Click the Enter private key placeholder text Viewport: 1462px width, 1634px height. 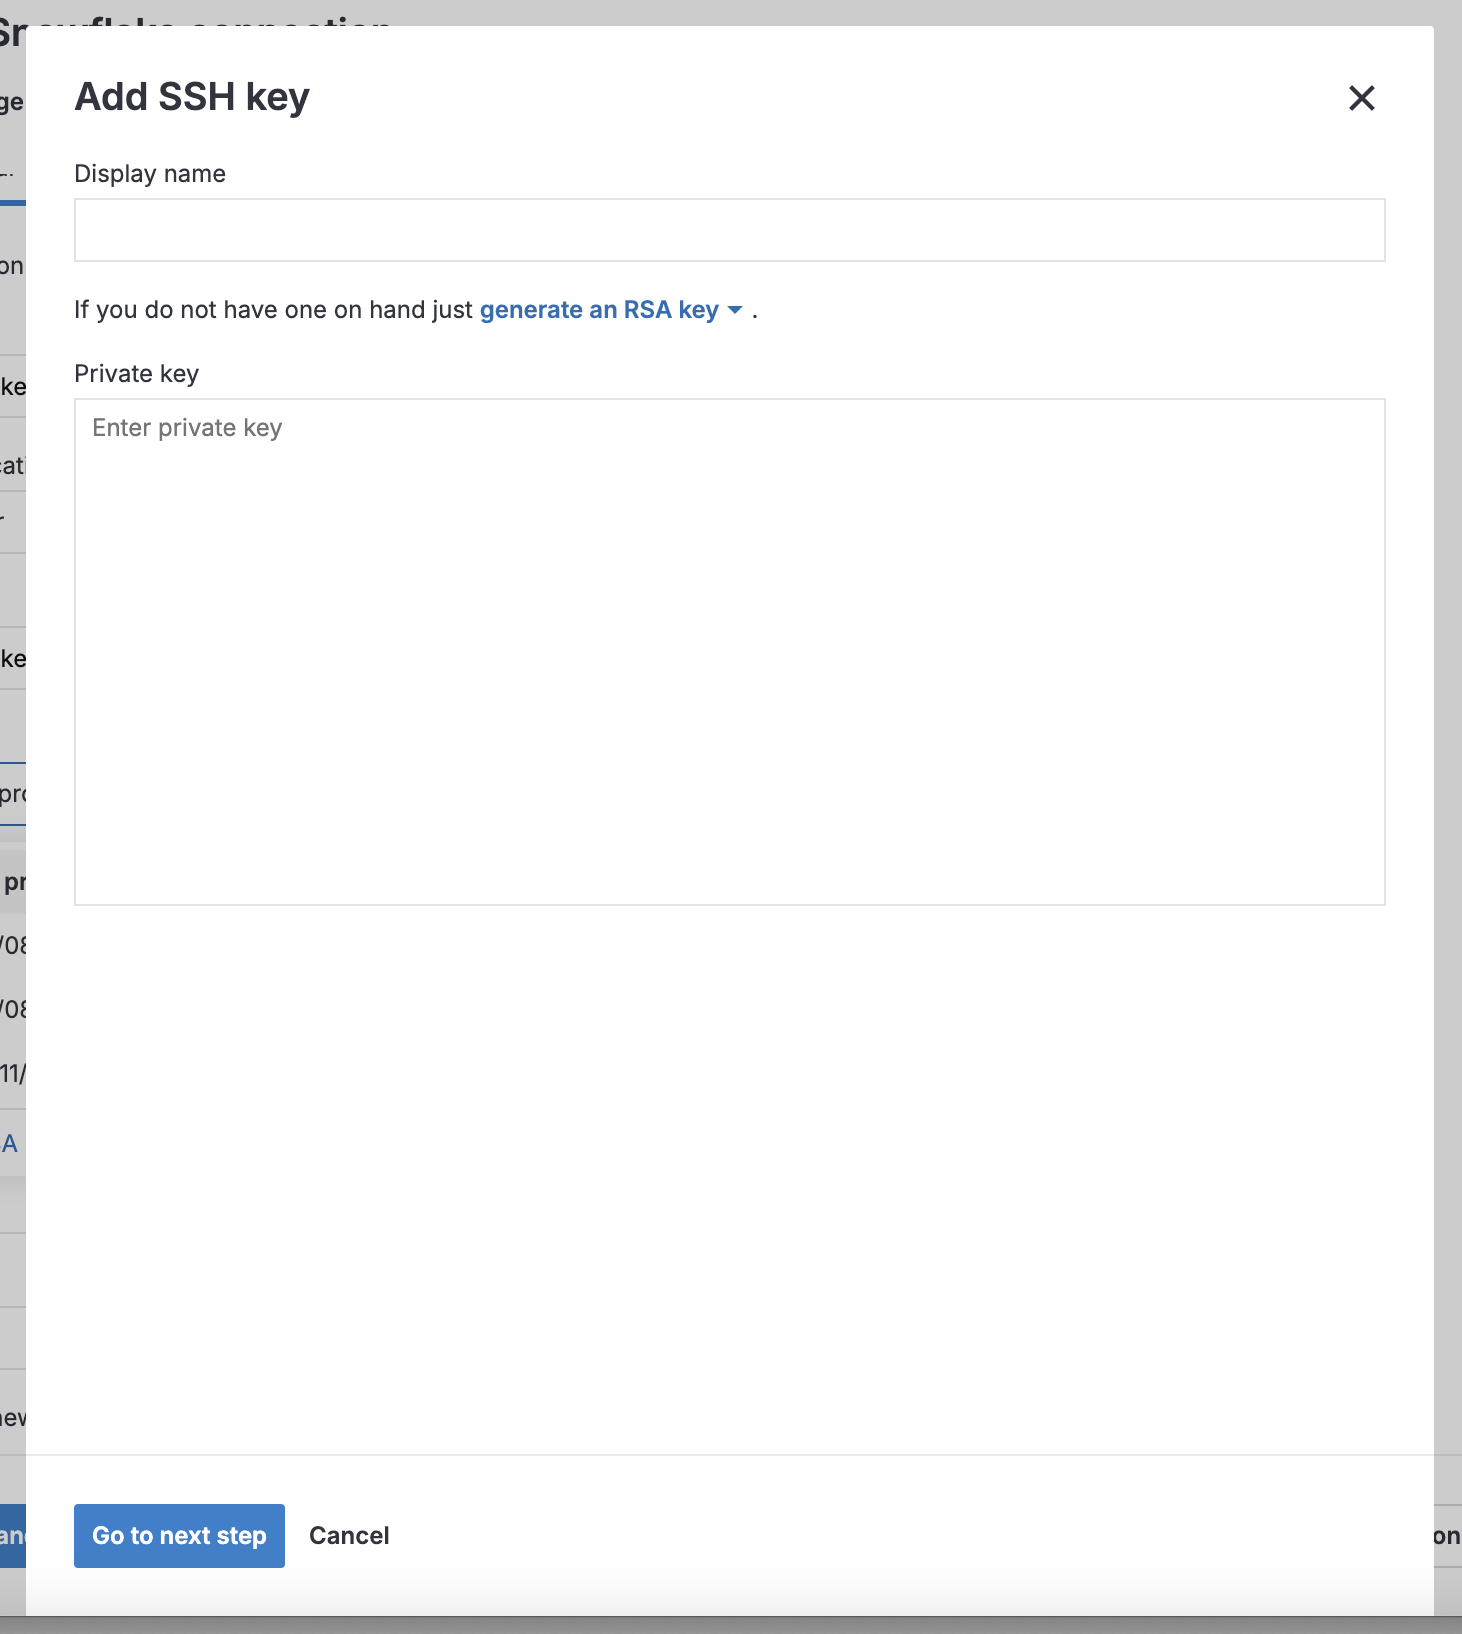187,428
